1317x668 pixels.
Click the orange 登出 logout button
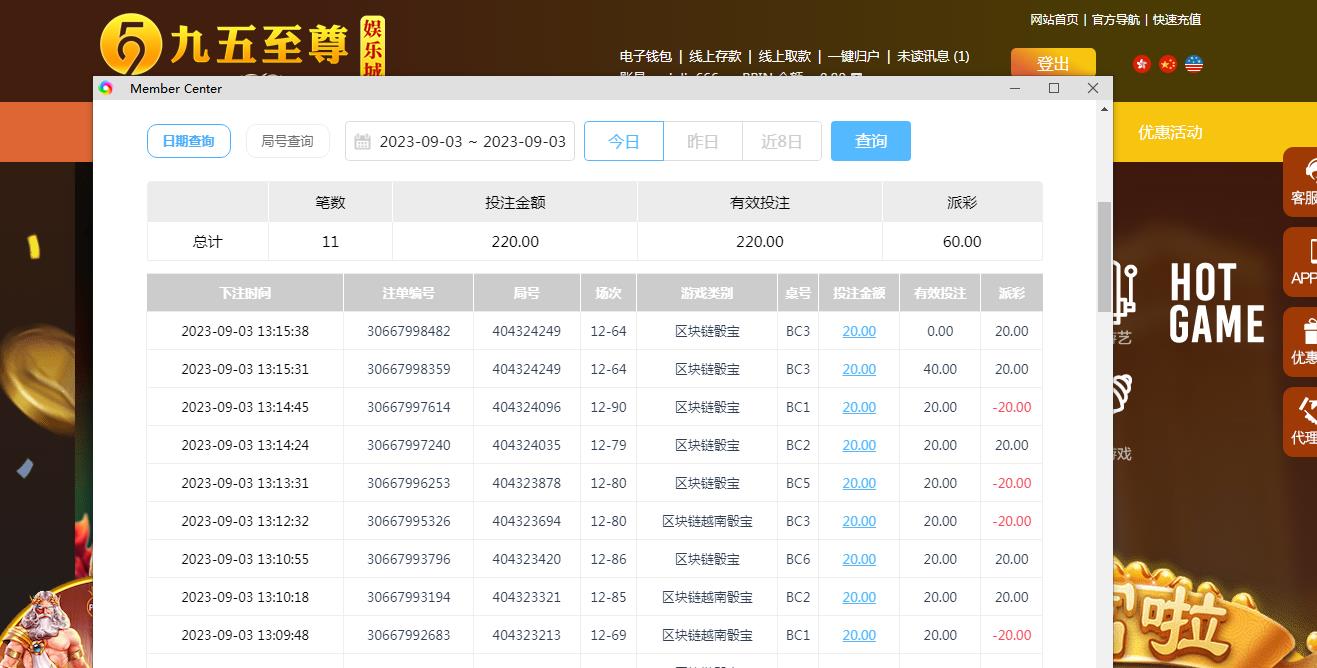1052,63
